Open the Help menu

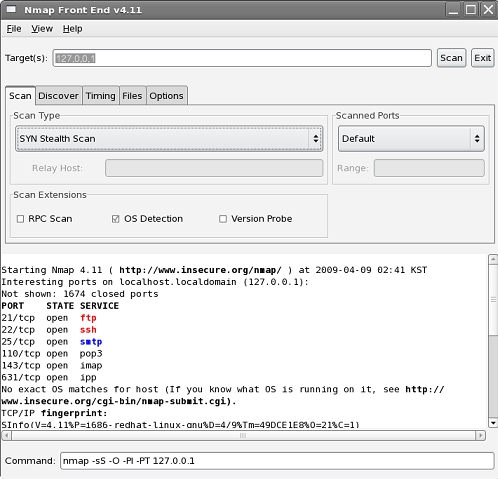click(x=72, y=29)
